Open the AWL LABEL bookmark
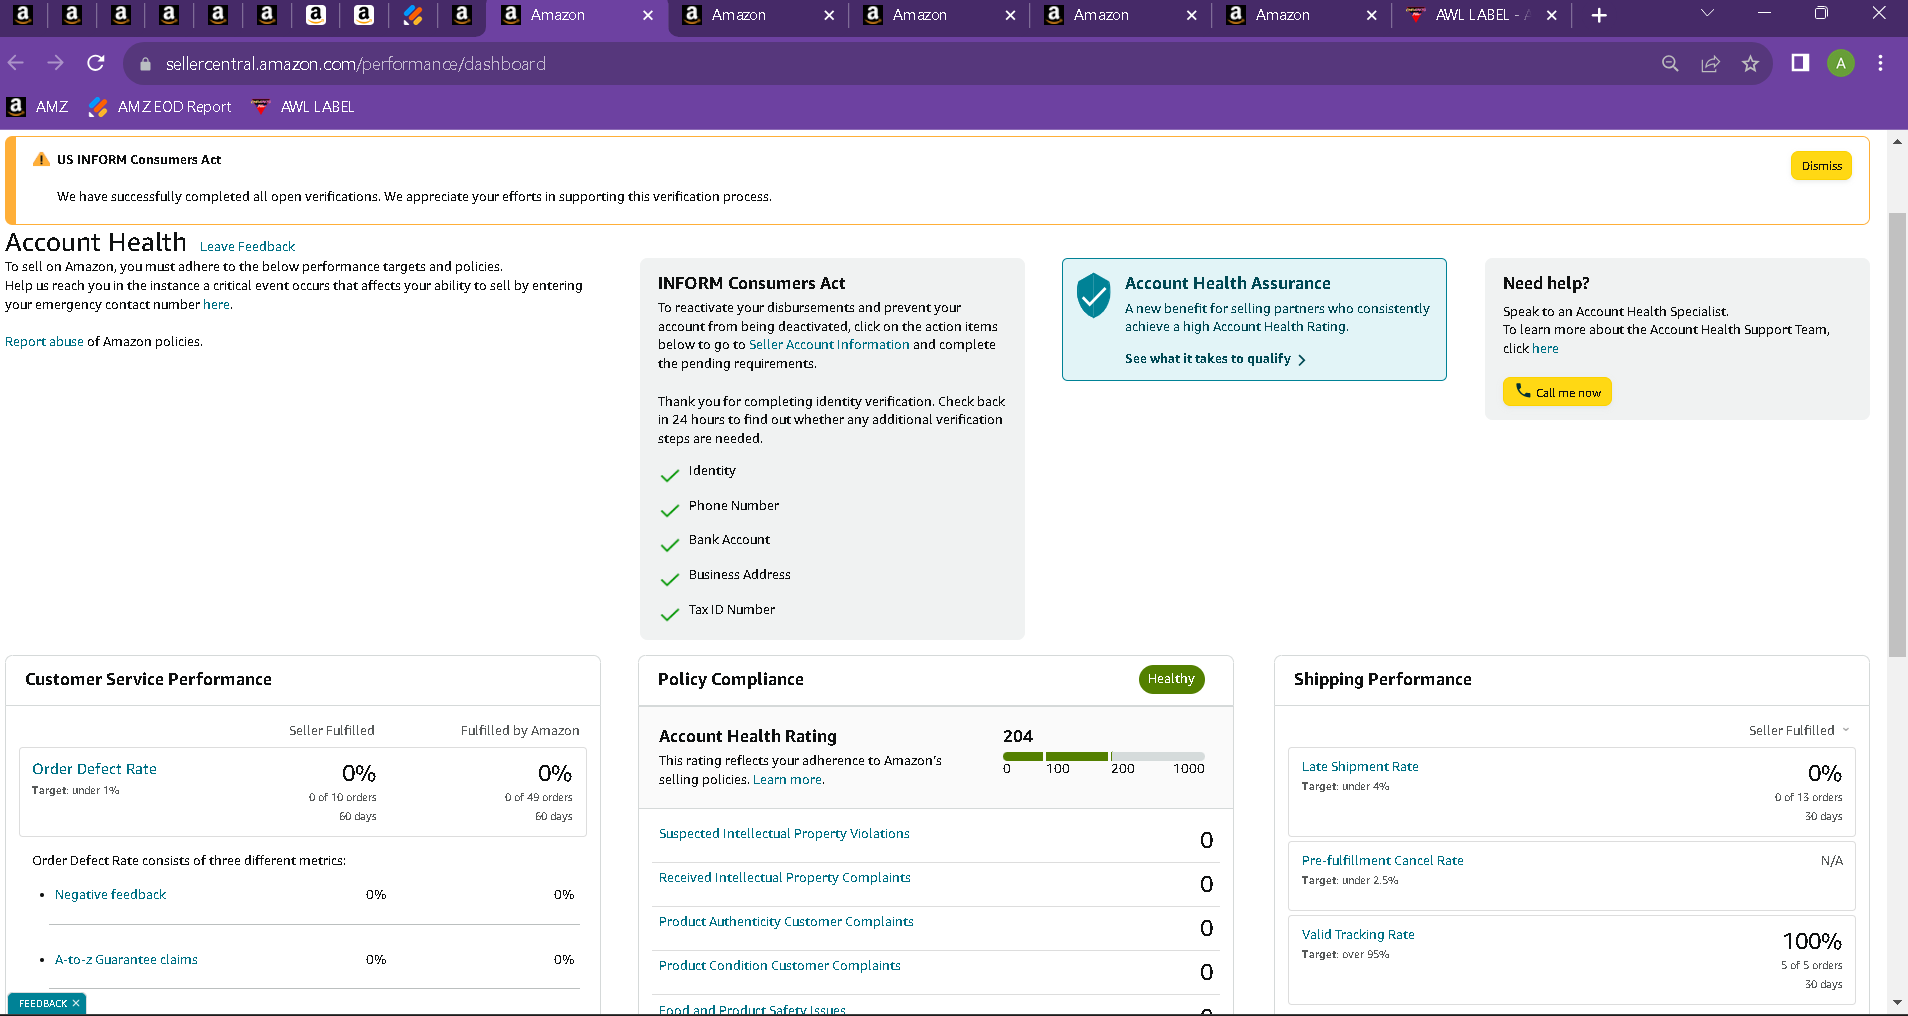This screenshot has width=1908, height=1016. point(302,106)
